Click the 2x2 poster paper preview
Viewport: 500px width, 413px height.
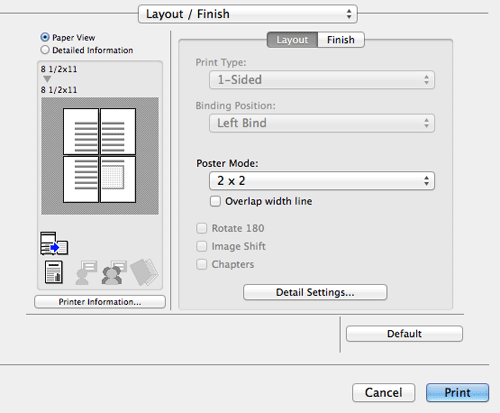click(x=100, y=156)
